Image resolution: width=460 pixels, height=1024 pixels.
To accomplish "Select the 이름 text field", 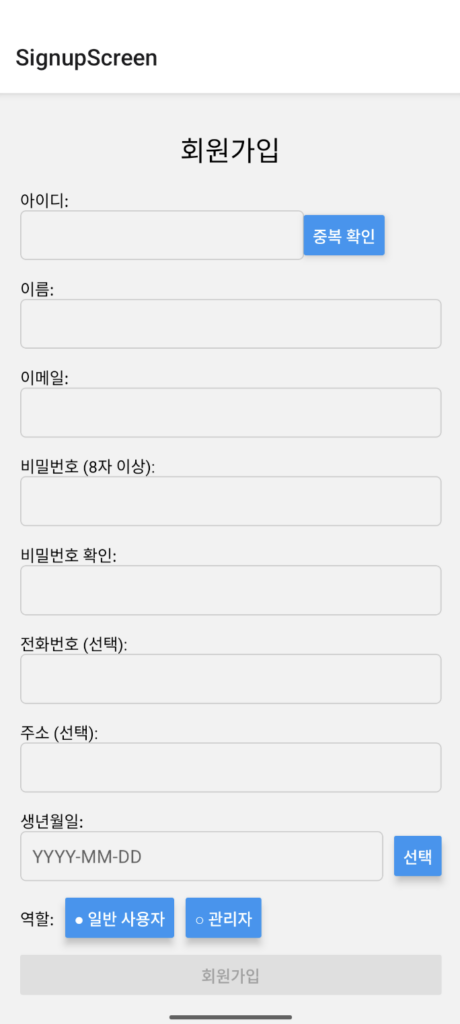I will (x=231, y=324).
